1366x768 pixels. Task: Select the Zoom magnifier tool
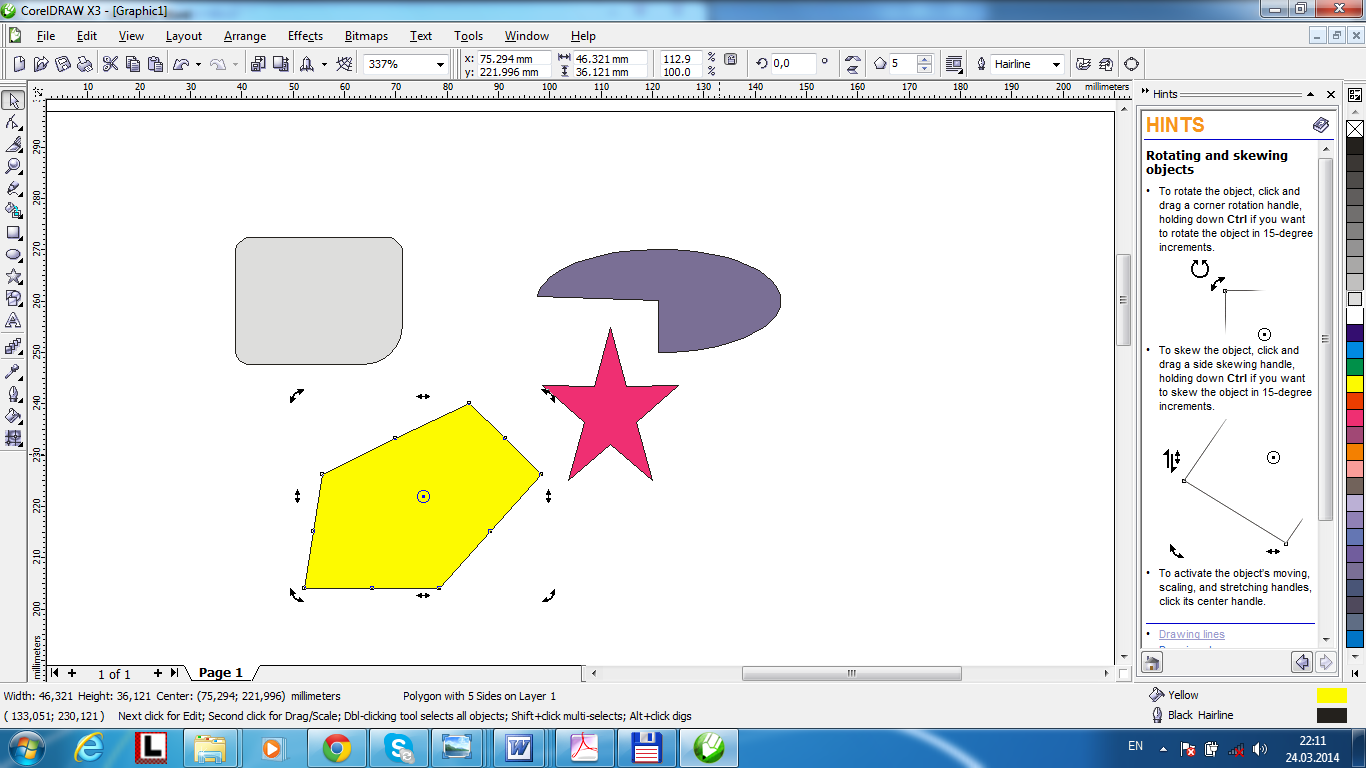click(x=14, y=166)
